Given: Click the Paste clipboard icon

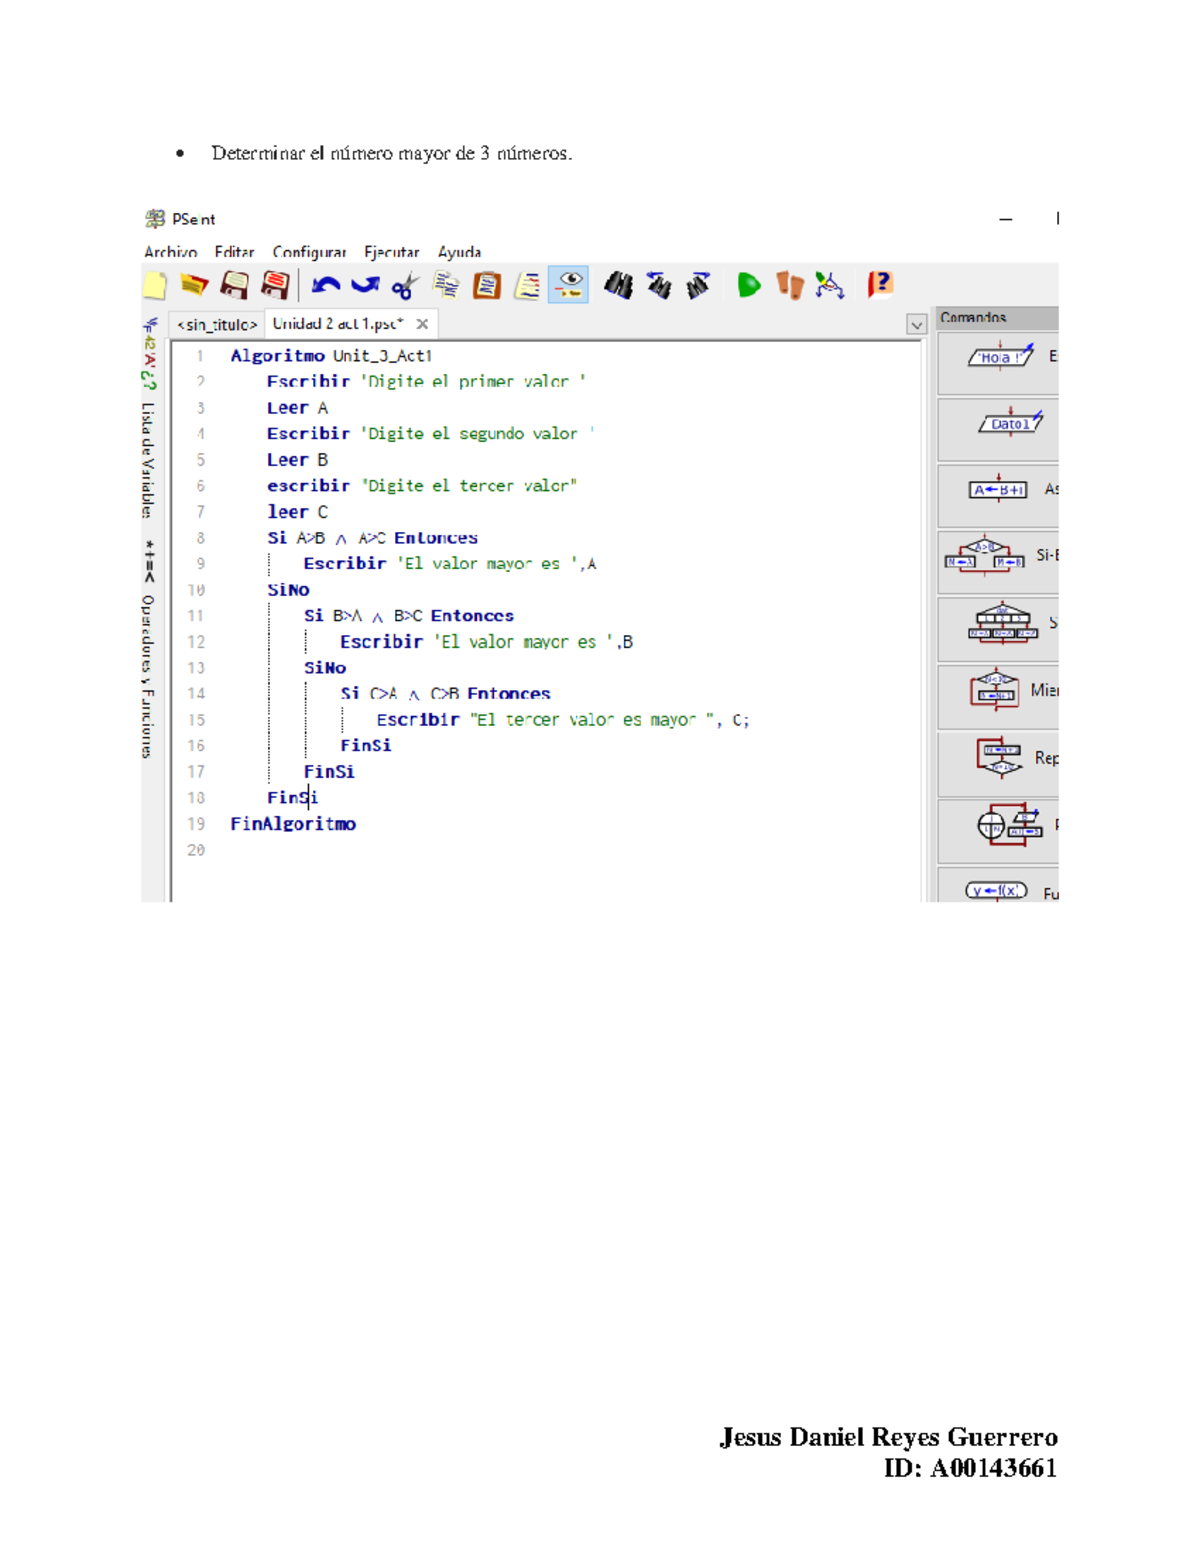Looking at the screenshot, I should tap(487, 286).
